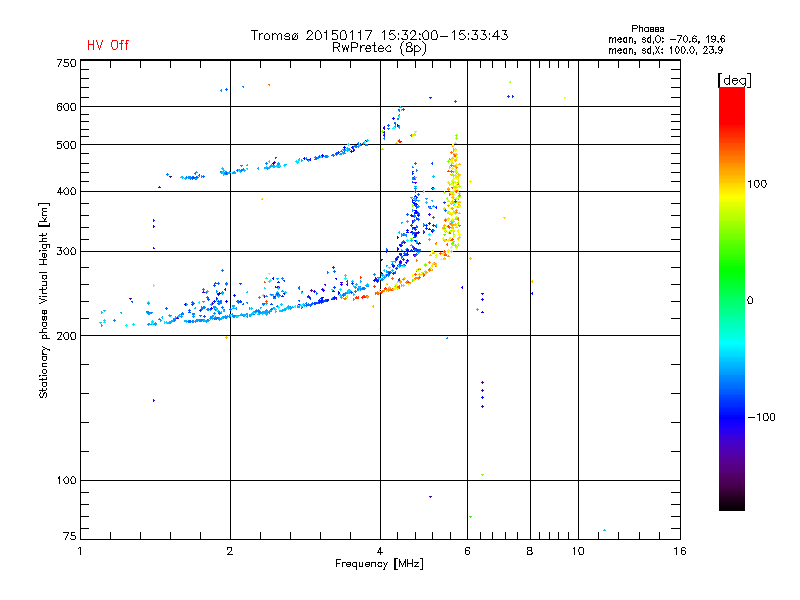Click the red 'HV Off' status label
The width and height of the screenshot is (800, 600).
click(108, 45)
